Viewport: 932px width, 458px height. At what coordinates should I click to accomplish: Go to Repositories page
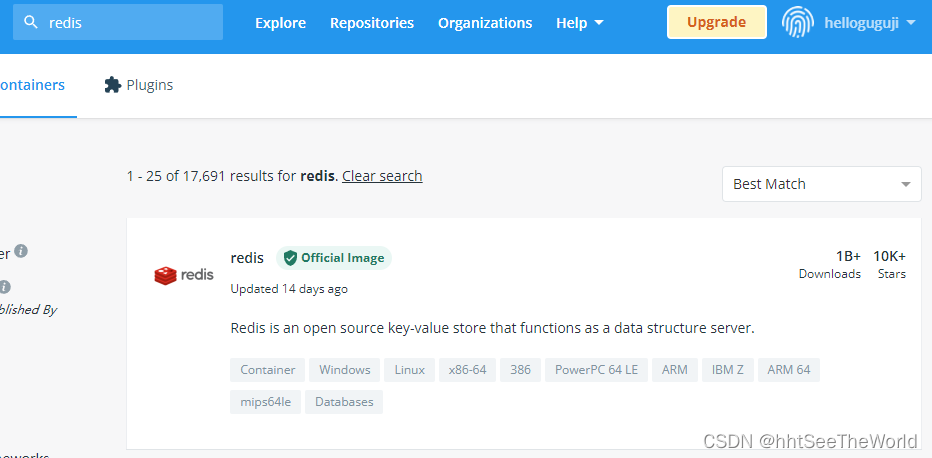click(x=372, y=23)
